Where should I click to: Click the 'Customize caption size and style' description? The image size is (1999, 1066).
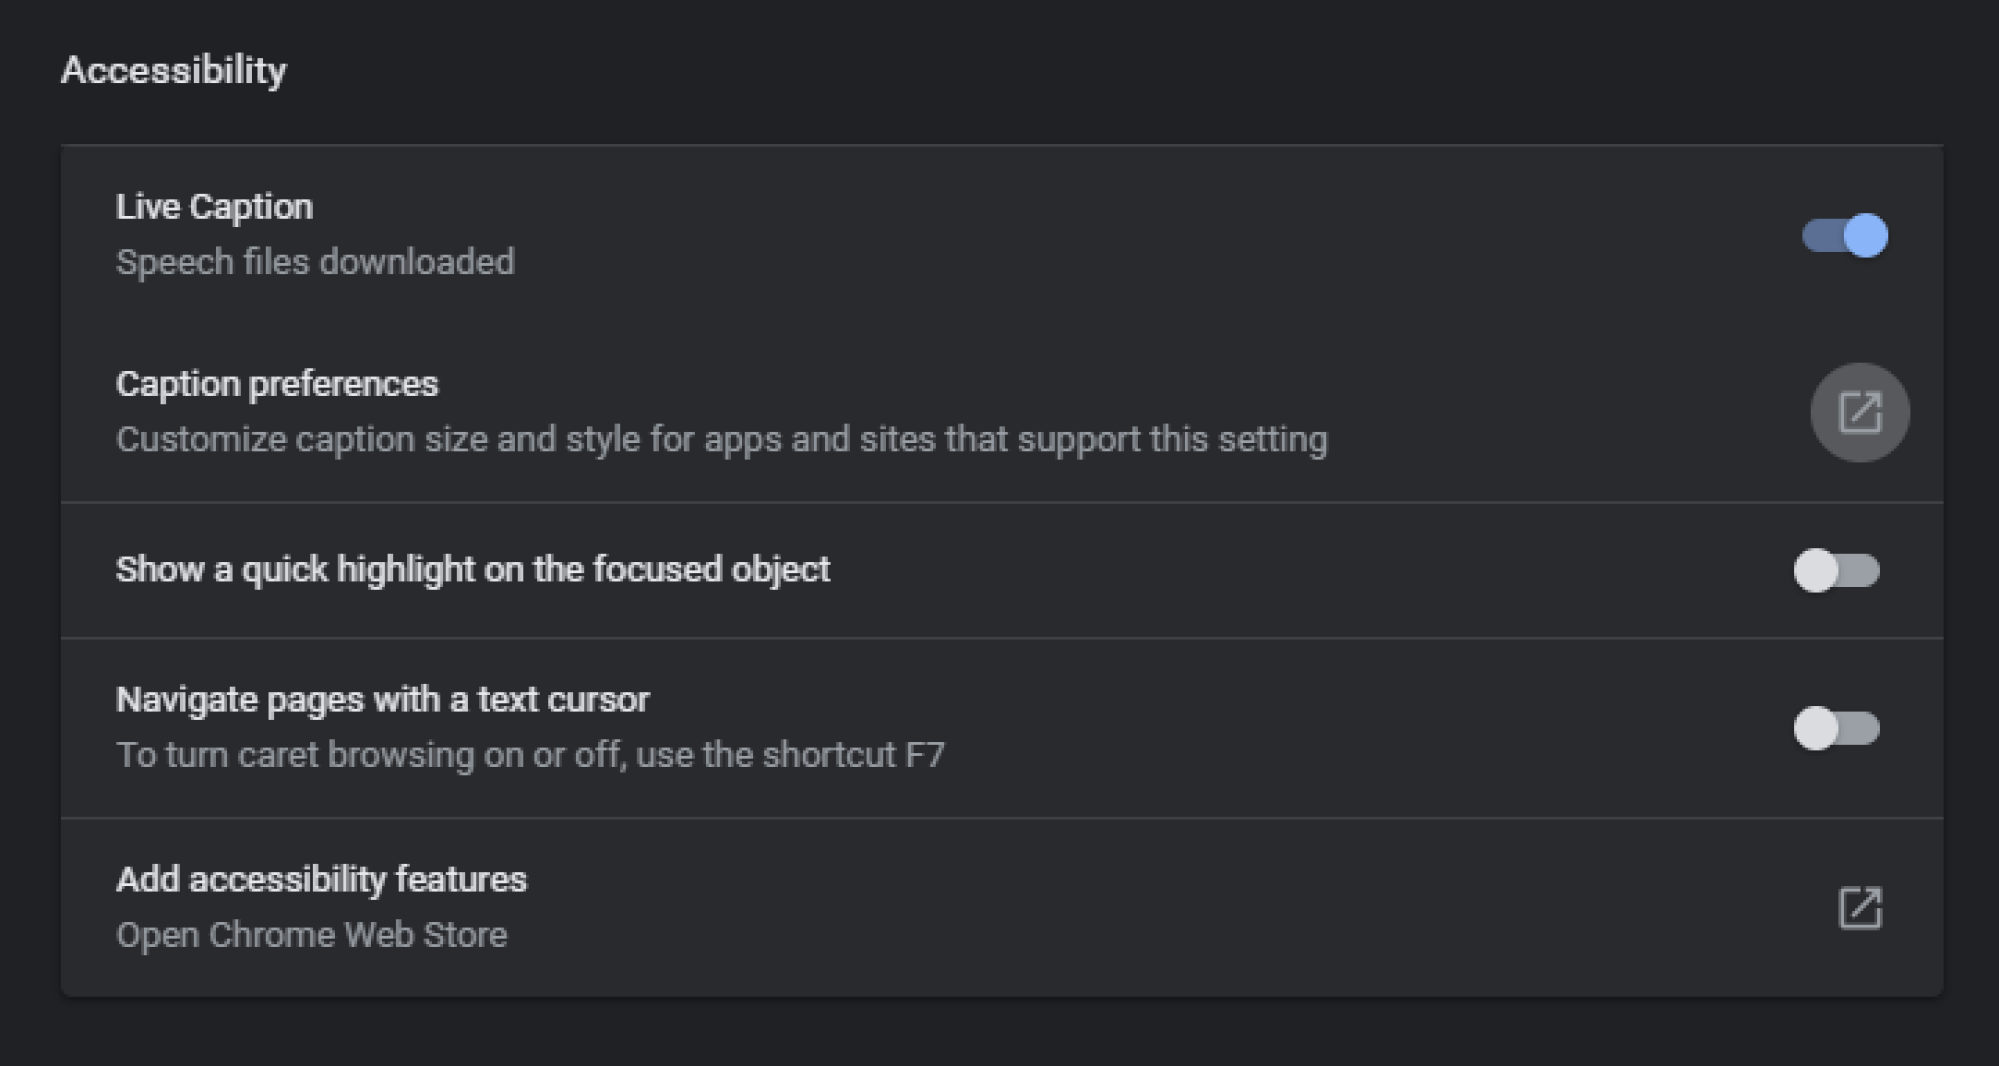click(722, 440)
